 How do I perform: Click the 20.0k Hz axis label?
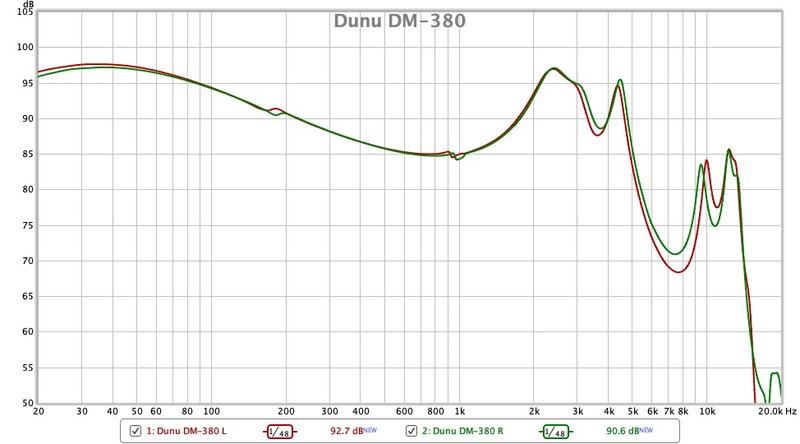coord(777,411)
